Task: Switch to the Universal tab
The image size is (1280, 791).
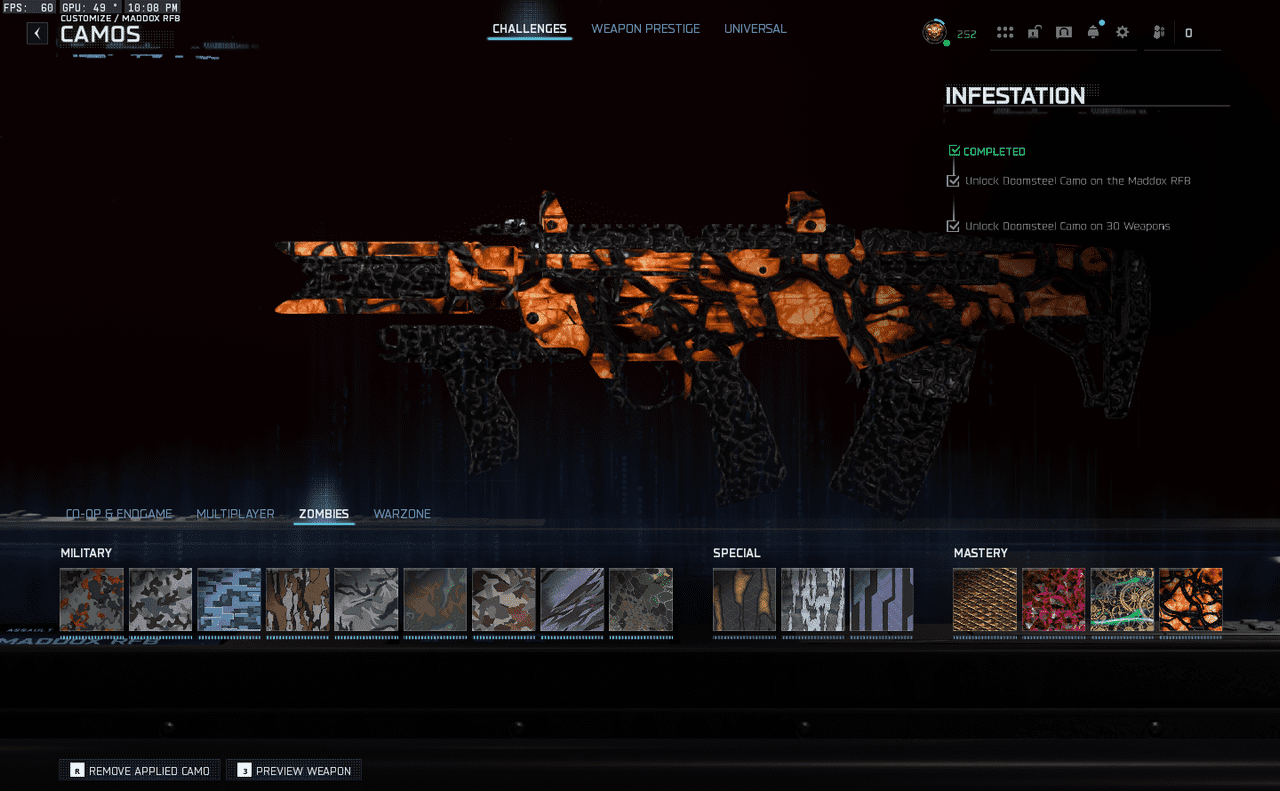Action: (x=755, y=29)
